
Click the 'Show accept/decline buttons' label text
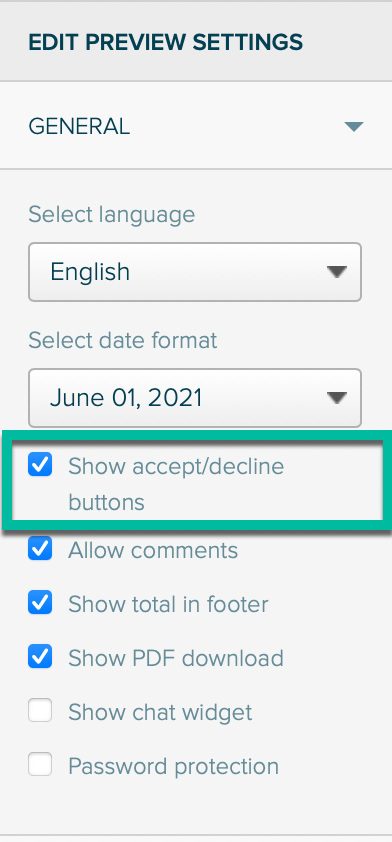(x=176, y=484)
